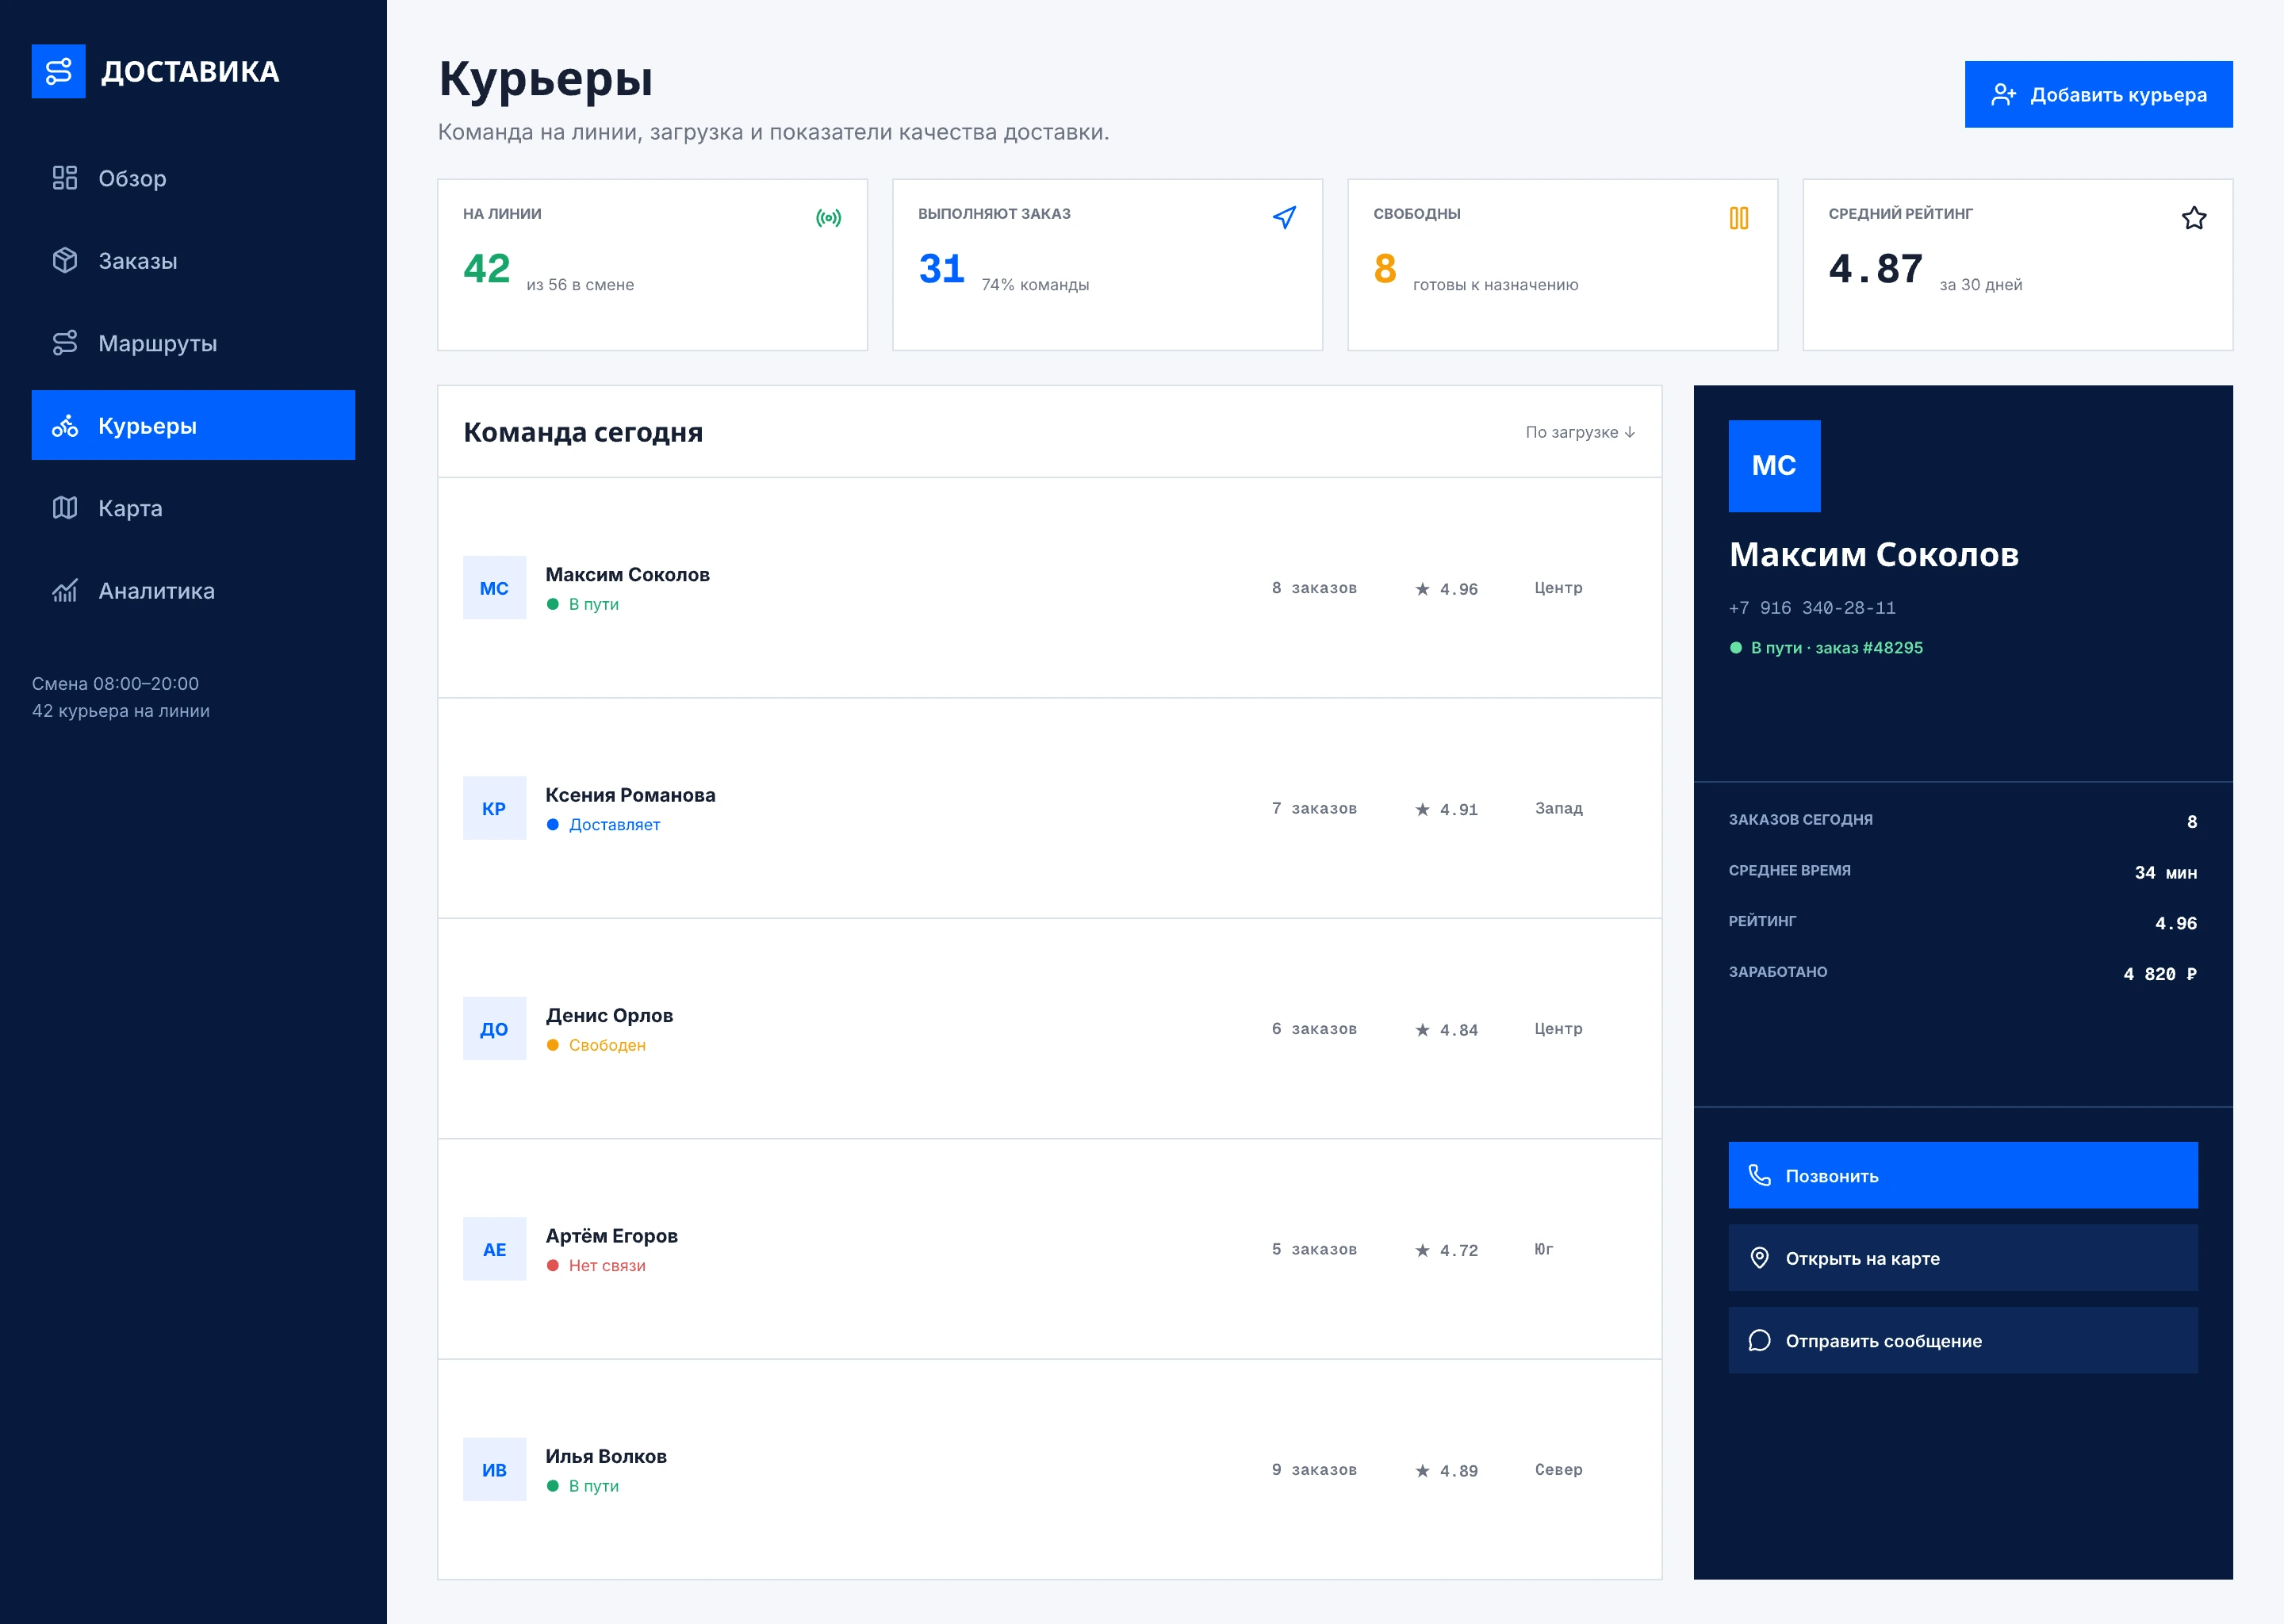Click the Запад zone in Ксения Романова row

(x=1559, y=808)
